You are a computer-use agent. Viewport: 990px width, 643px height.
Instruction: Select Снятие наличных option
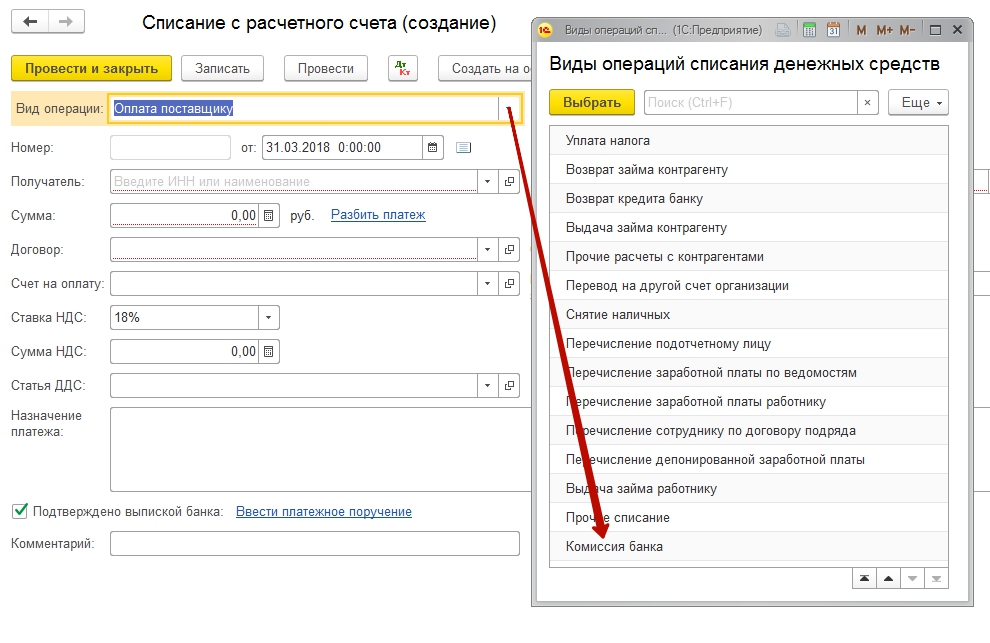tap(749, 315)
